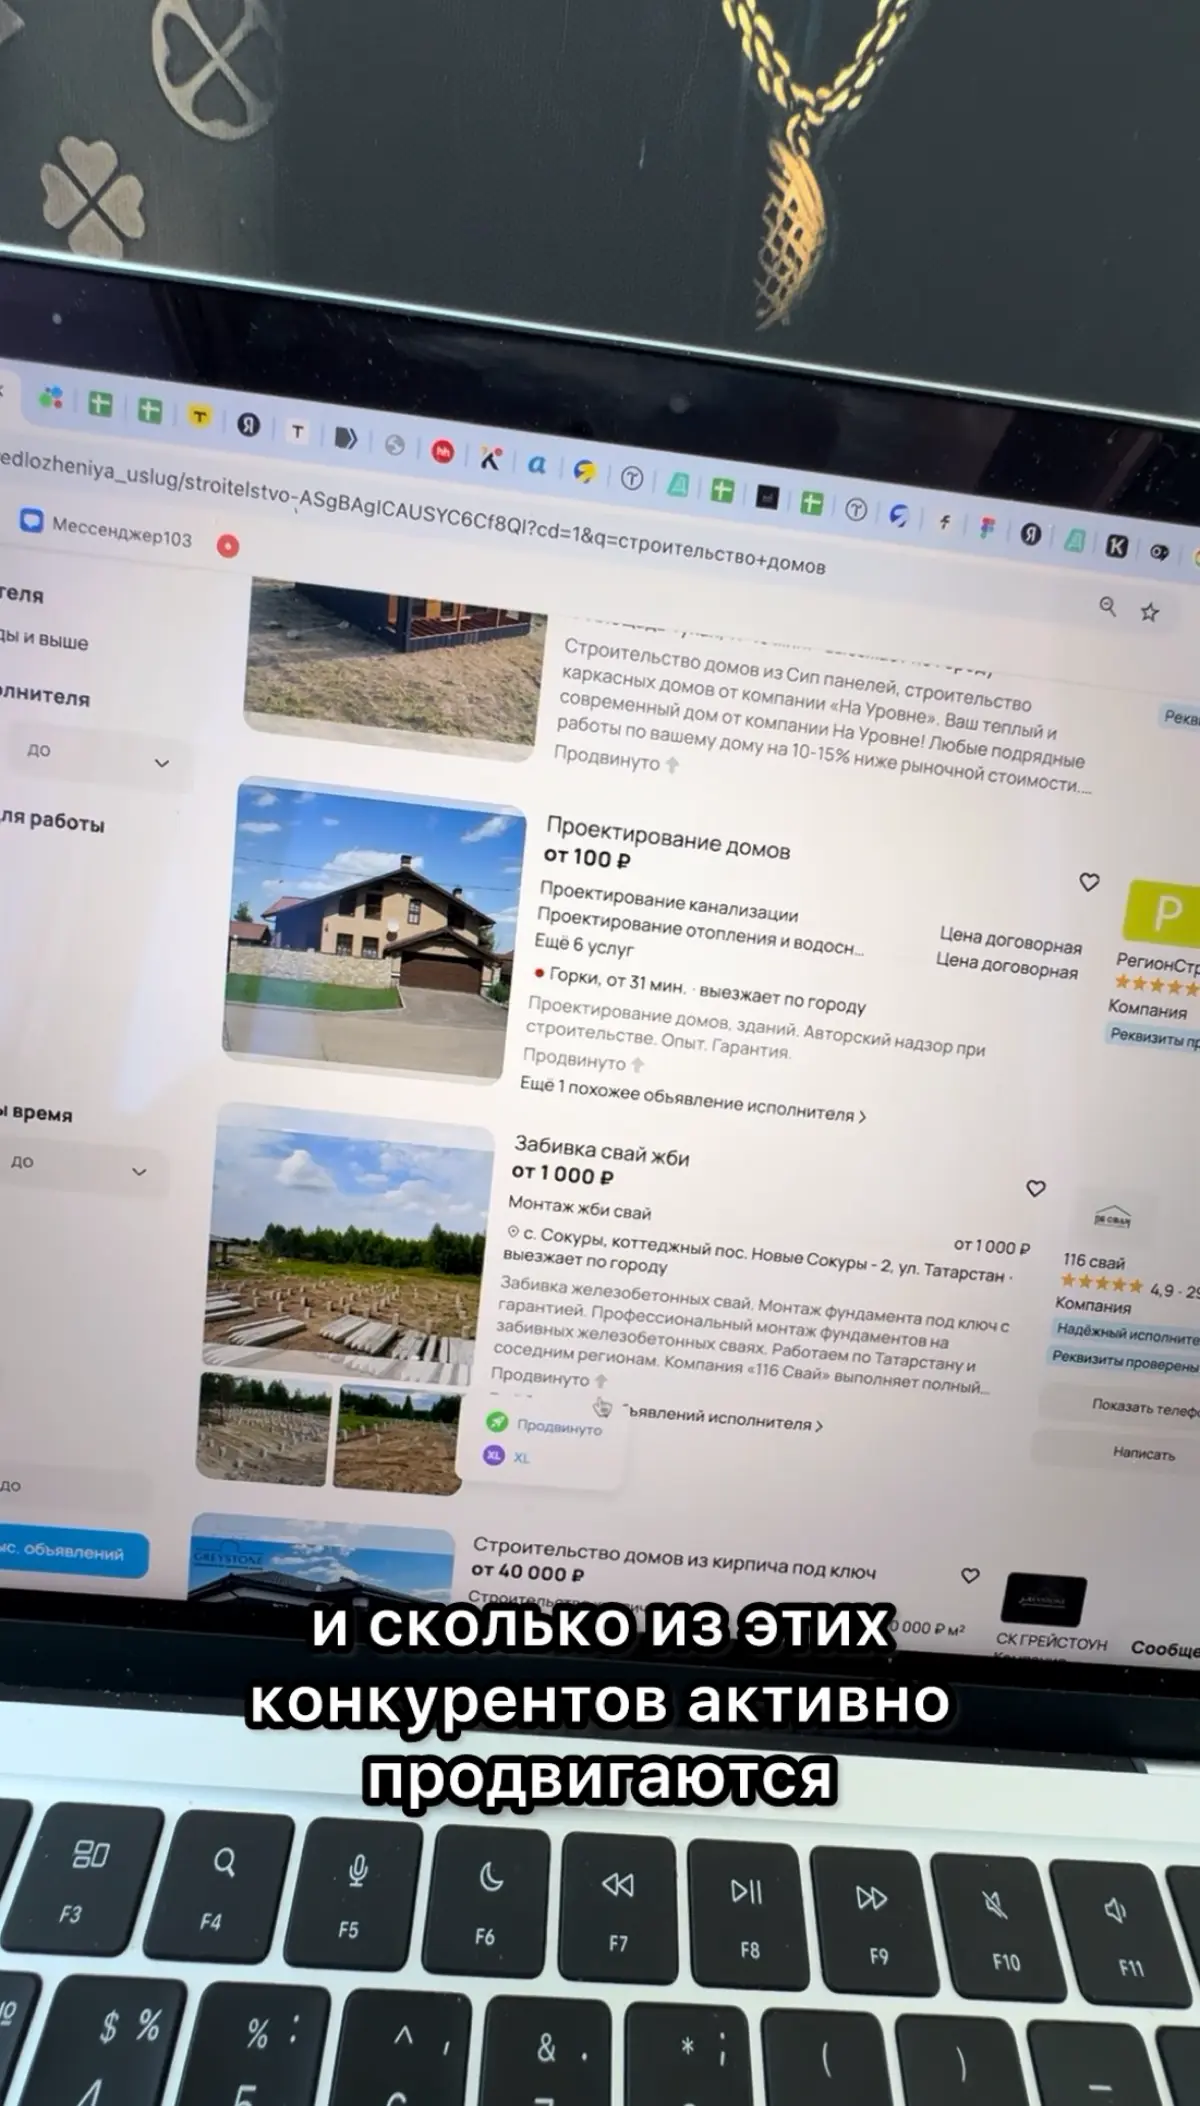Open the Greystone listing photo

(320, 1560)
